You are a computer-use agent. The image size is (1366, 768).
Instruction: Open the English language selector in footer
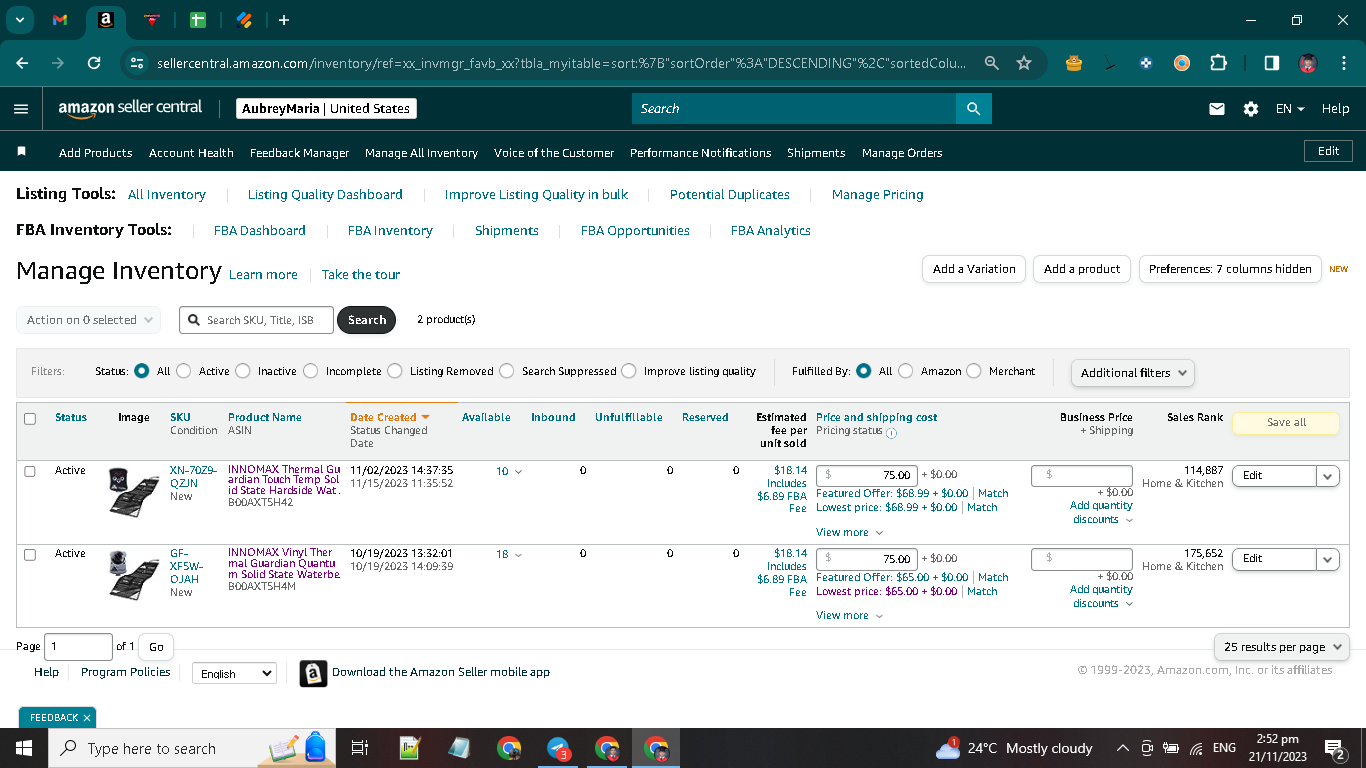click(x=234, y=673)
